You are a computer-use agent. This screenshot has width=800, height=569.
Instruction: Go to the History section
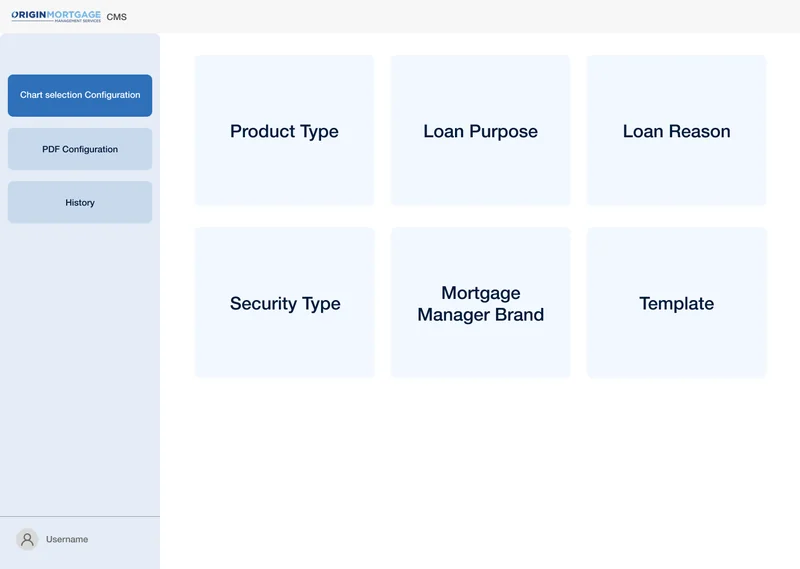80,202
